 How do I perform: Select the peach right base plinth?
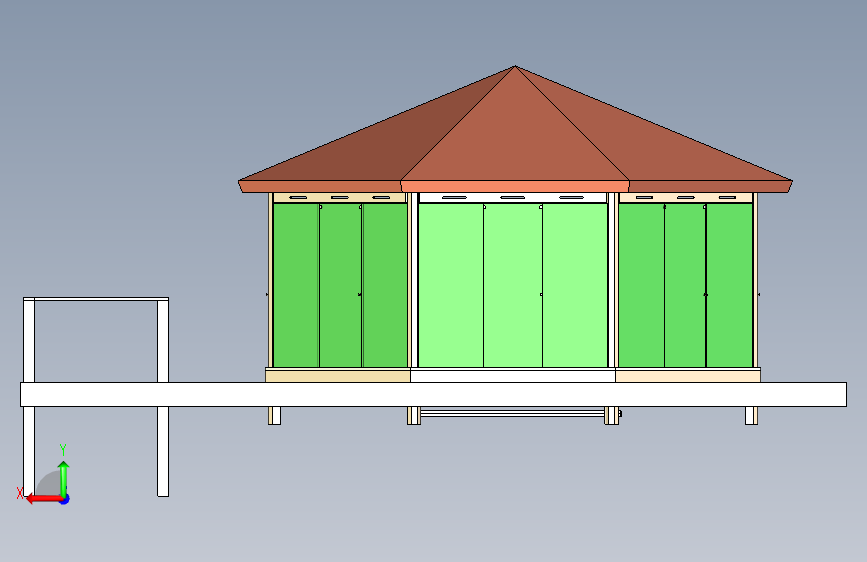pos(688,376)
